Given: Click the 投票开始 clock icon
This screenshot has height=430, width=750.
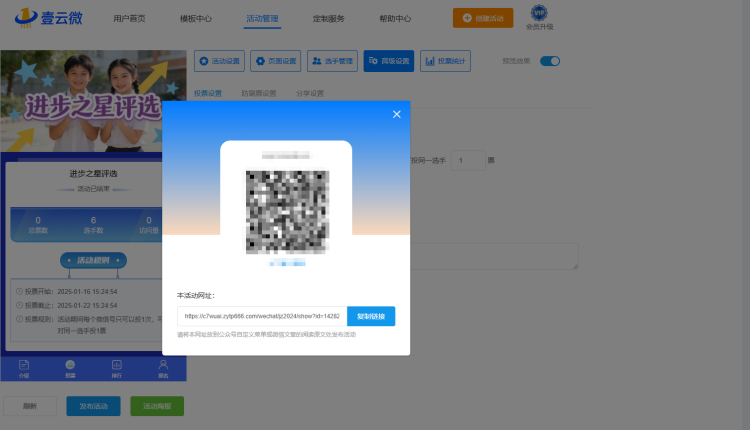Looking at the screenshot, I should (20, 291).
